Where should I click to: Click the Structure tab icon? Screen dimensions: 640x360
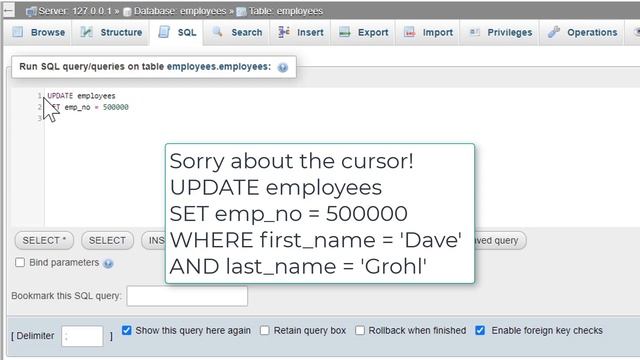pos(86,32)
